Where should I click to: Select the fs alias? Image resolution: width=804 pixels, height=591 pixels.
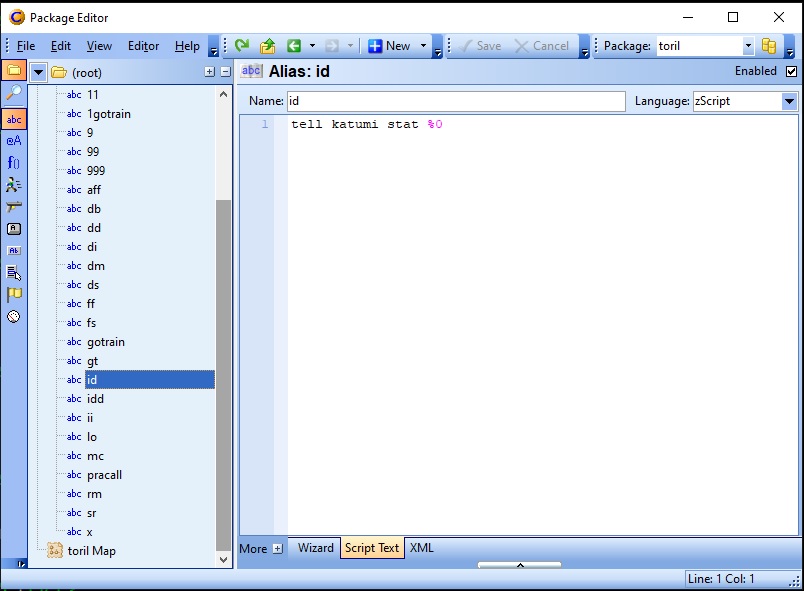[x=91, y=323]
